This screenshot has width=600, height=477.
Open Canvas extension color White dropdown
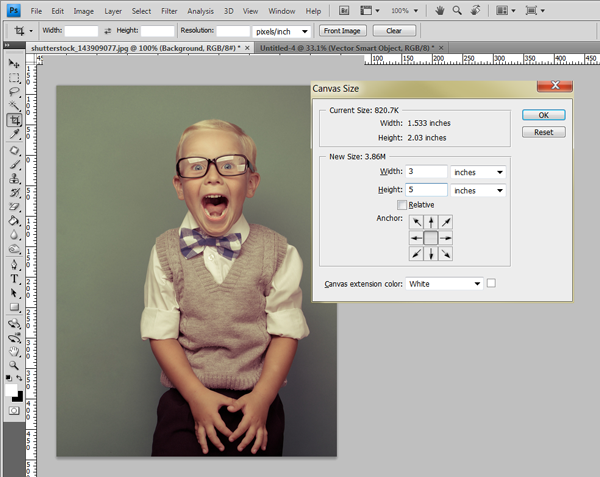point(444,284)
